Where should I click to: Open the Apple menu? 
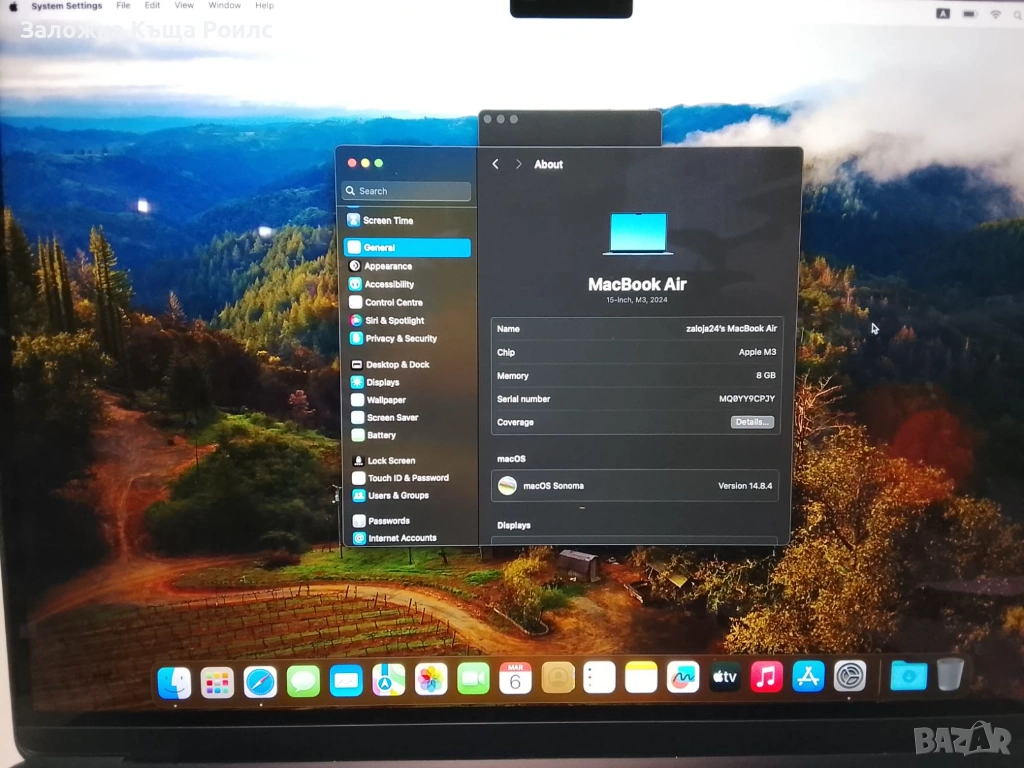pyautogui.click(x=13, y=6)
